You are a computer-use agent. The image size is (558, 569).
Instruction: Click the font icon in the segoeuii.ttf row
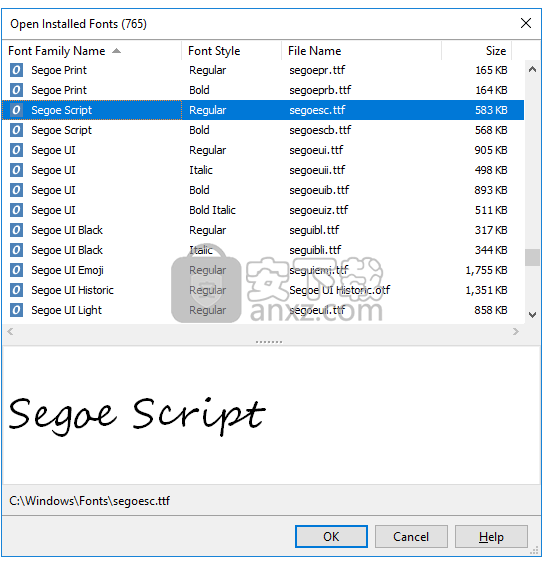16,170
